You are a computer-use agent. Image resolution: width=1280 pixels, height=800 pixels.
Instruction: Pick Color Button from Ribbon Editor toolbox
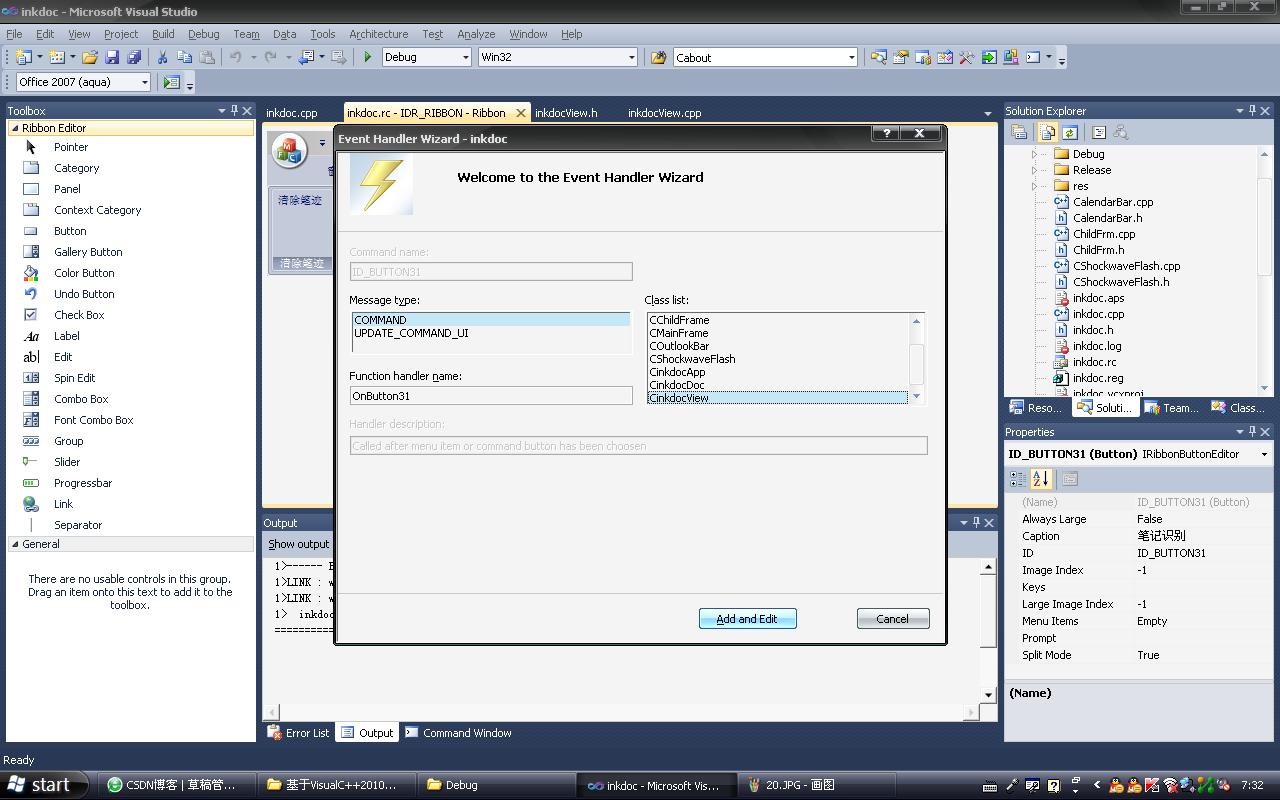(84, 273)
